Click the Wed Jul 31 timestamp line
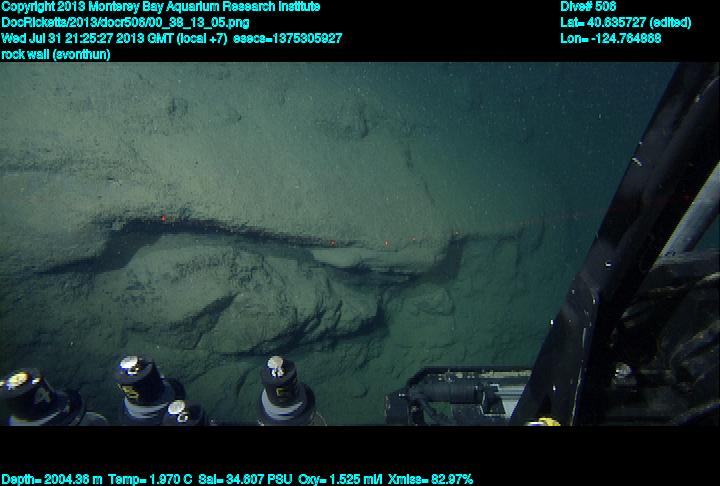This screenshot has width=720, height=486. tap(172, 38)
